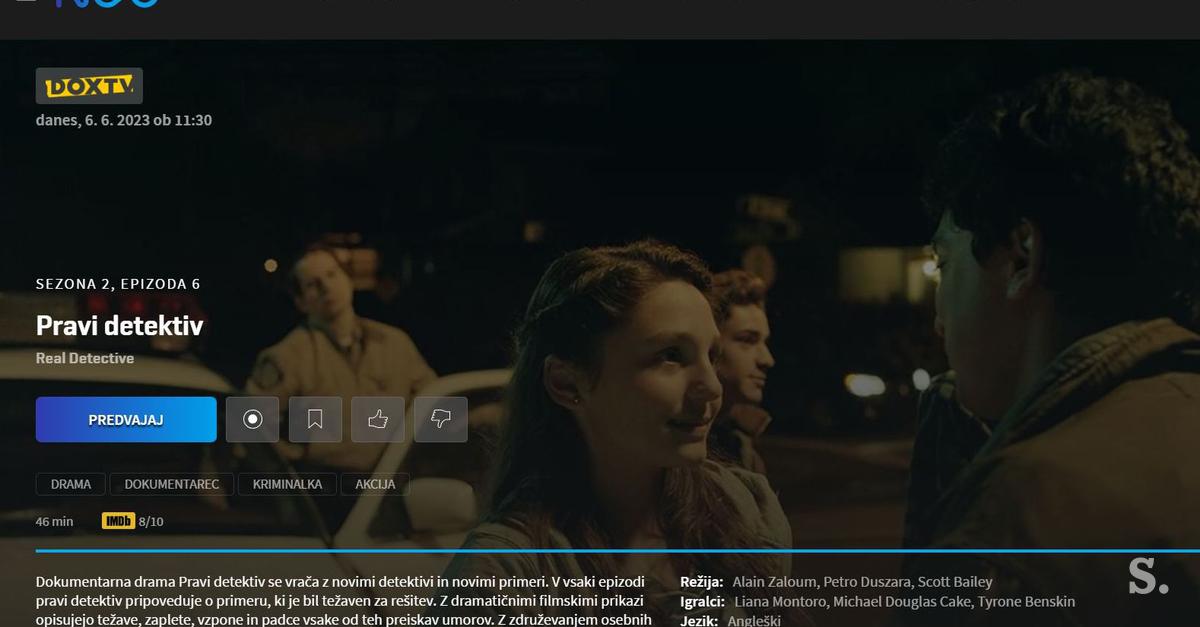The width and height of the screenshot is (1200, 627).
Task: Open the DRAMA genre tag
Action: point(70,483)
